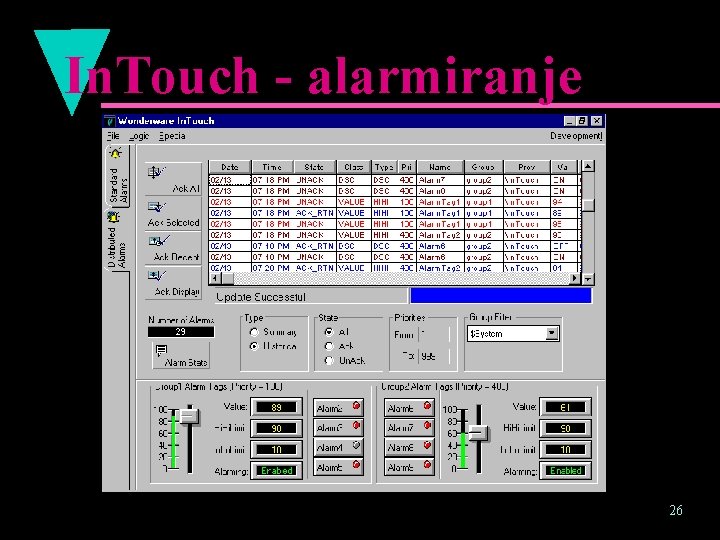
Task: Open the Special menu
Action: (172, 136)
